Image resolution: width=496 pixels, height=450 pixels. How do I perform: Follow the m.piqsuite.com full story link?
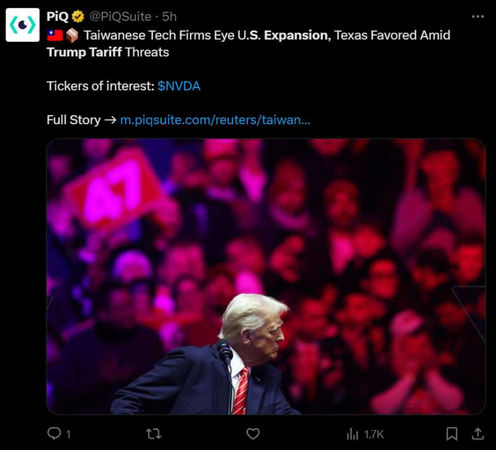click(x=215, y=120)
